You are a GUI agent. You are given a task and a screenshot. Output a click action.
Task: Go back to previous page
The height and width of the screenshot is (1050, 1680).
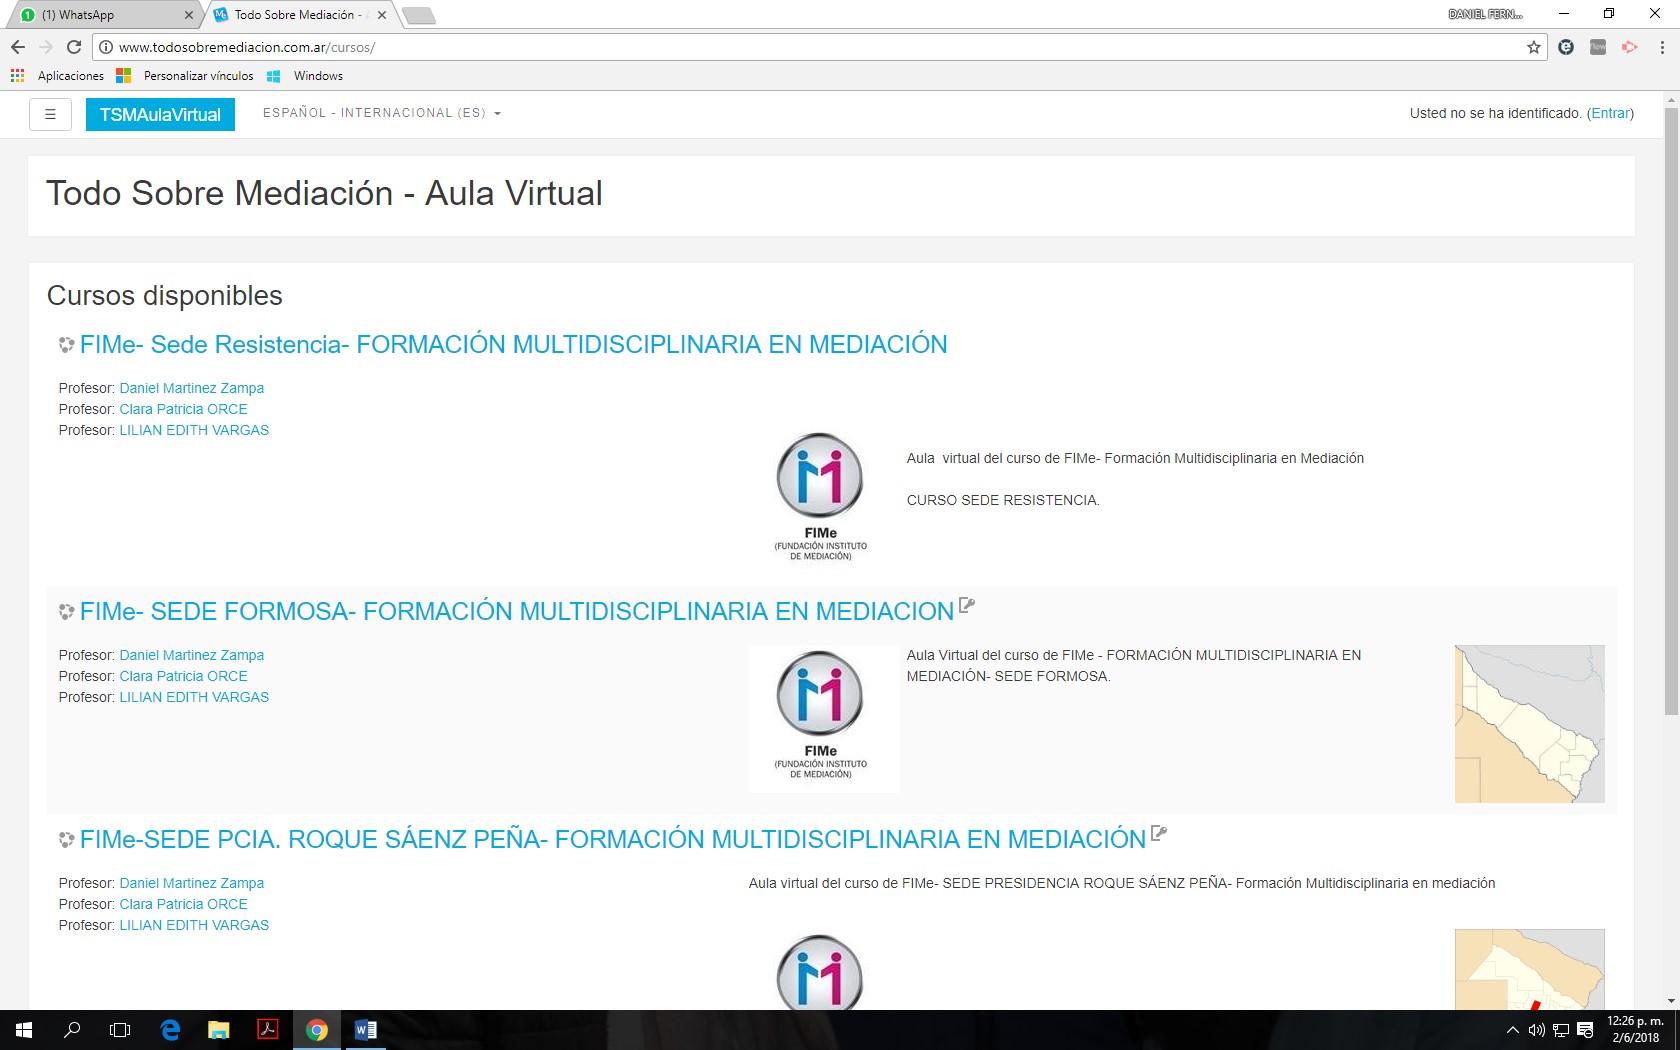(18, 47)
